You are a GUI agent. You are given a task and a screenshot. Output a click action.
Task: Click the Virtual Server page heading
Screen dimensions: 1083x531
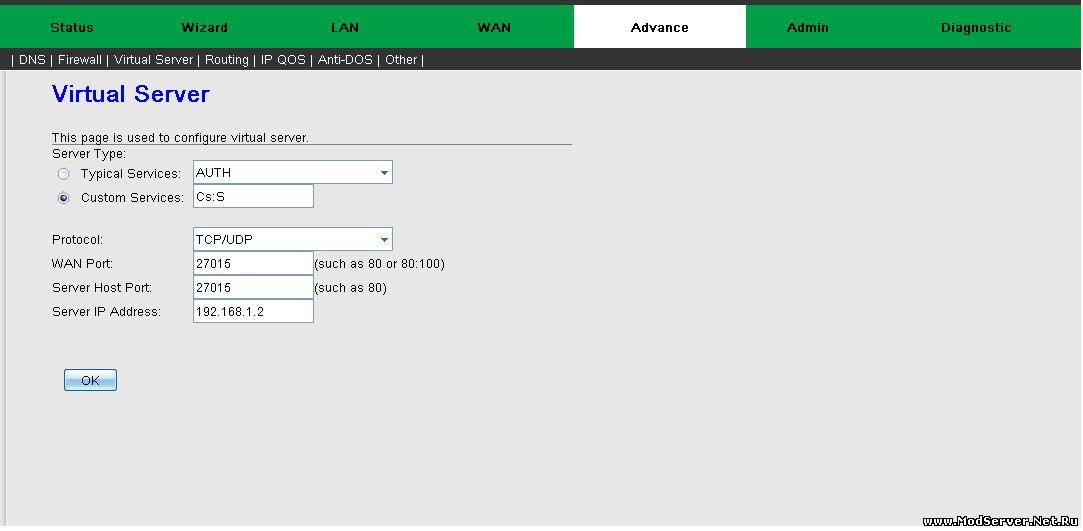tap(131, 94)
